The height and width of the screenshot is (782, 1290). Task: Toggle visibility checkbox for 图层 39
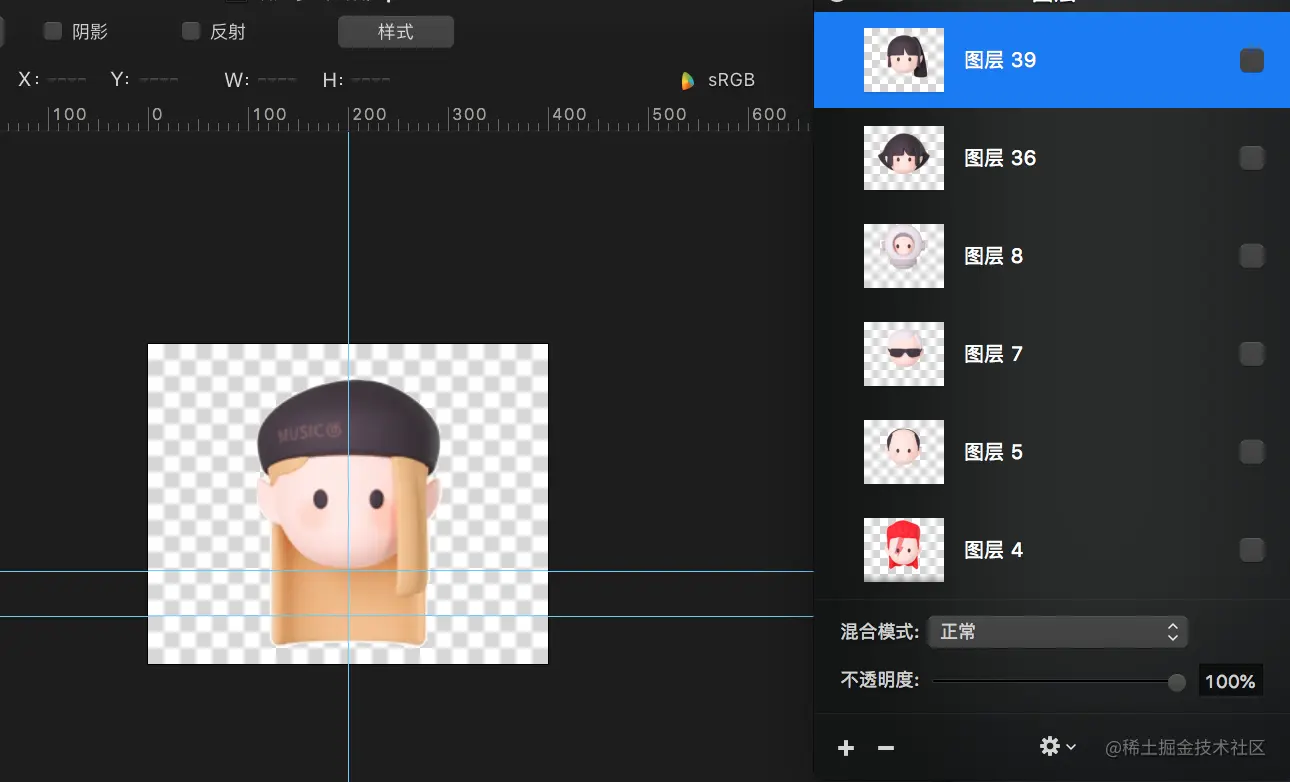click(x=1252, y=61)
